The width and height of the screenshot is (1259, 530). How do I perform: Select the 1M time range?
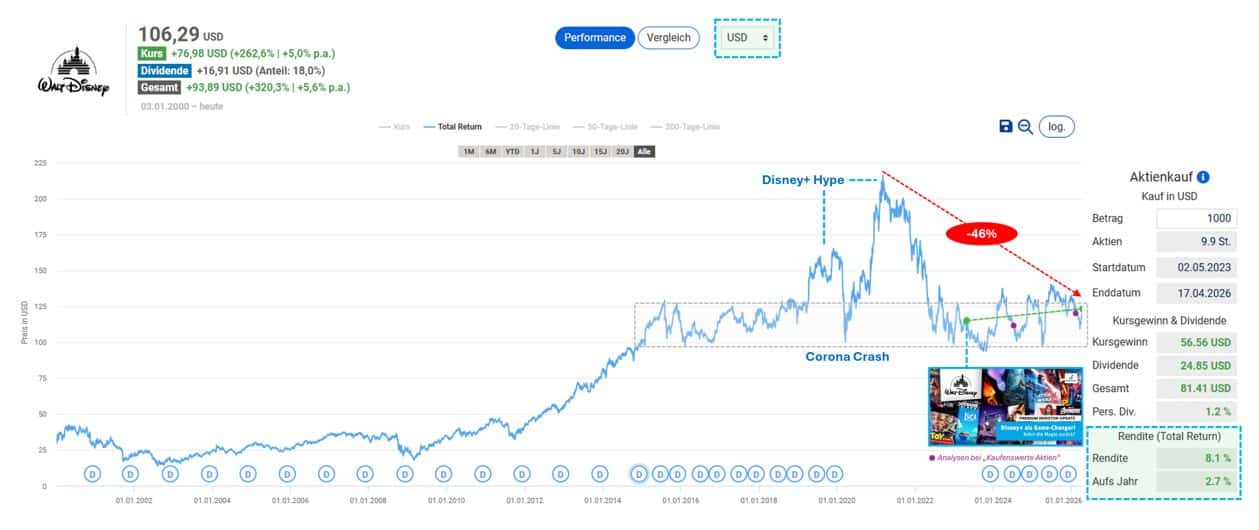[x=468, y=151]
